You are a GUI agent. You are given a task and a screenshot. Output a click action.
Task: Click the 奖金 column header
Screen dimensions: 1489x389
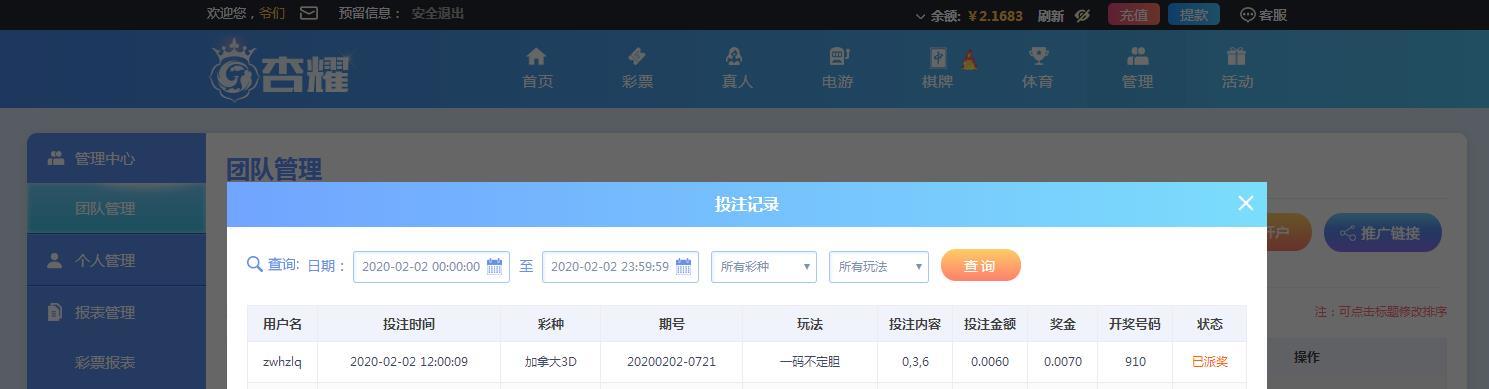1063,324
